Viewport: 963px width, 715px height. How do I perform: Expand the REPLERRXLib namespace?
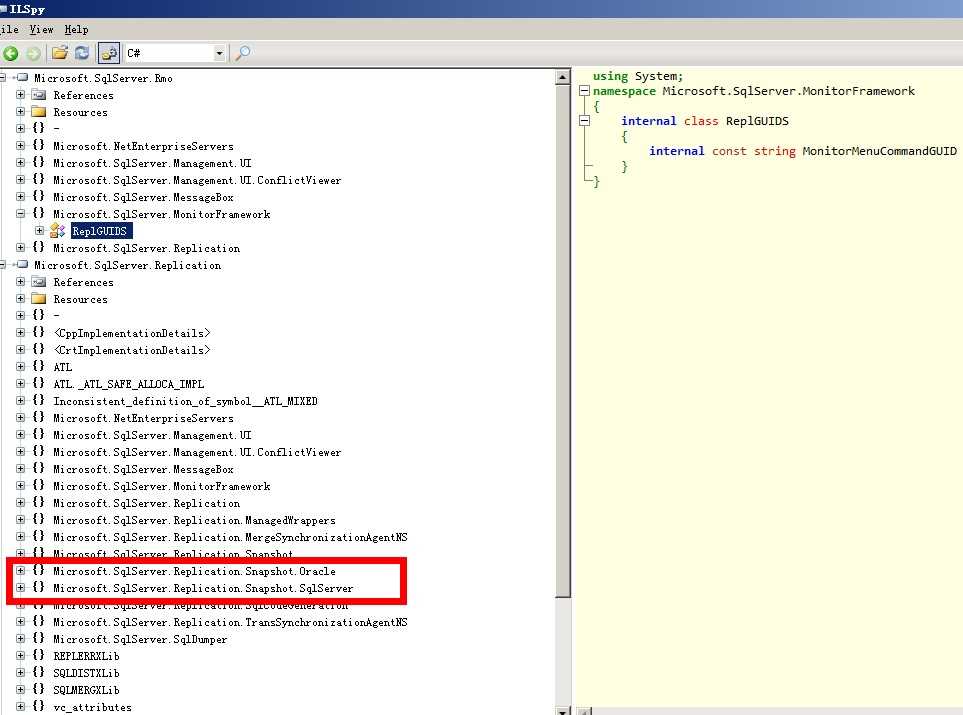(x=20, y=655)
